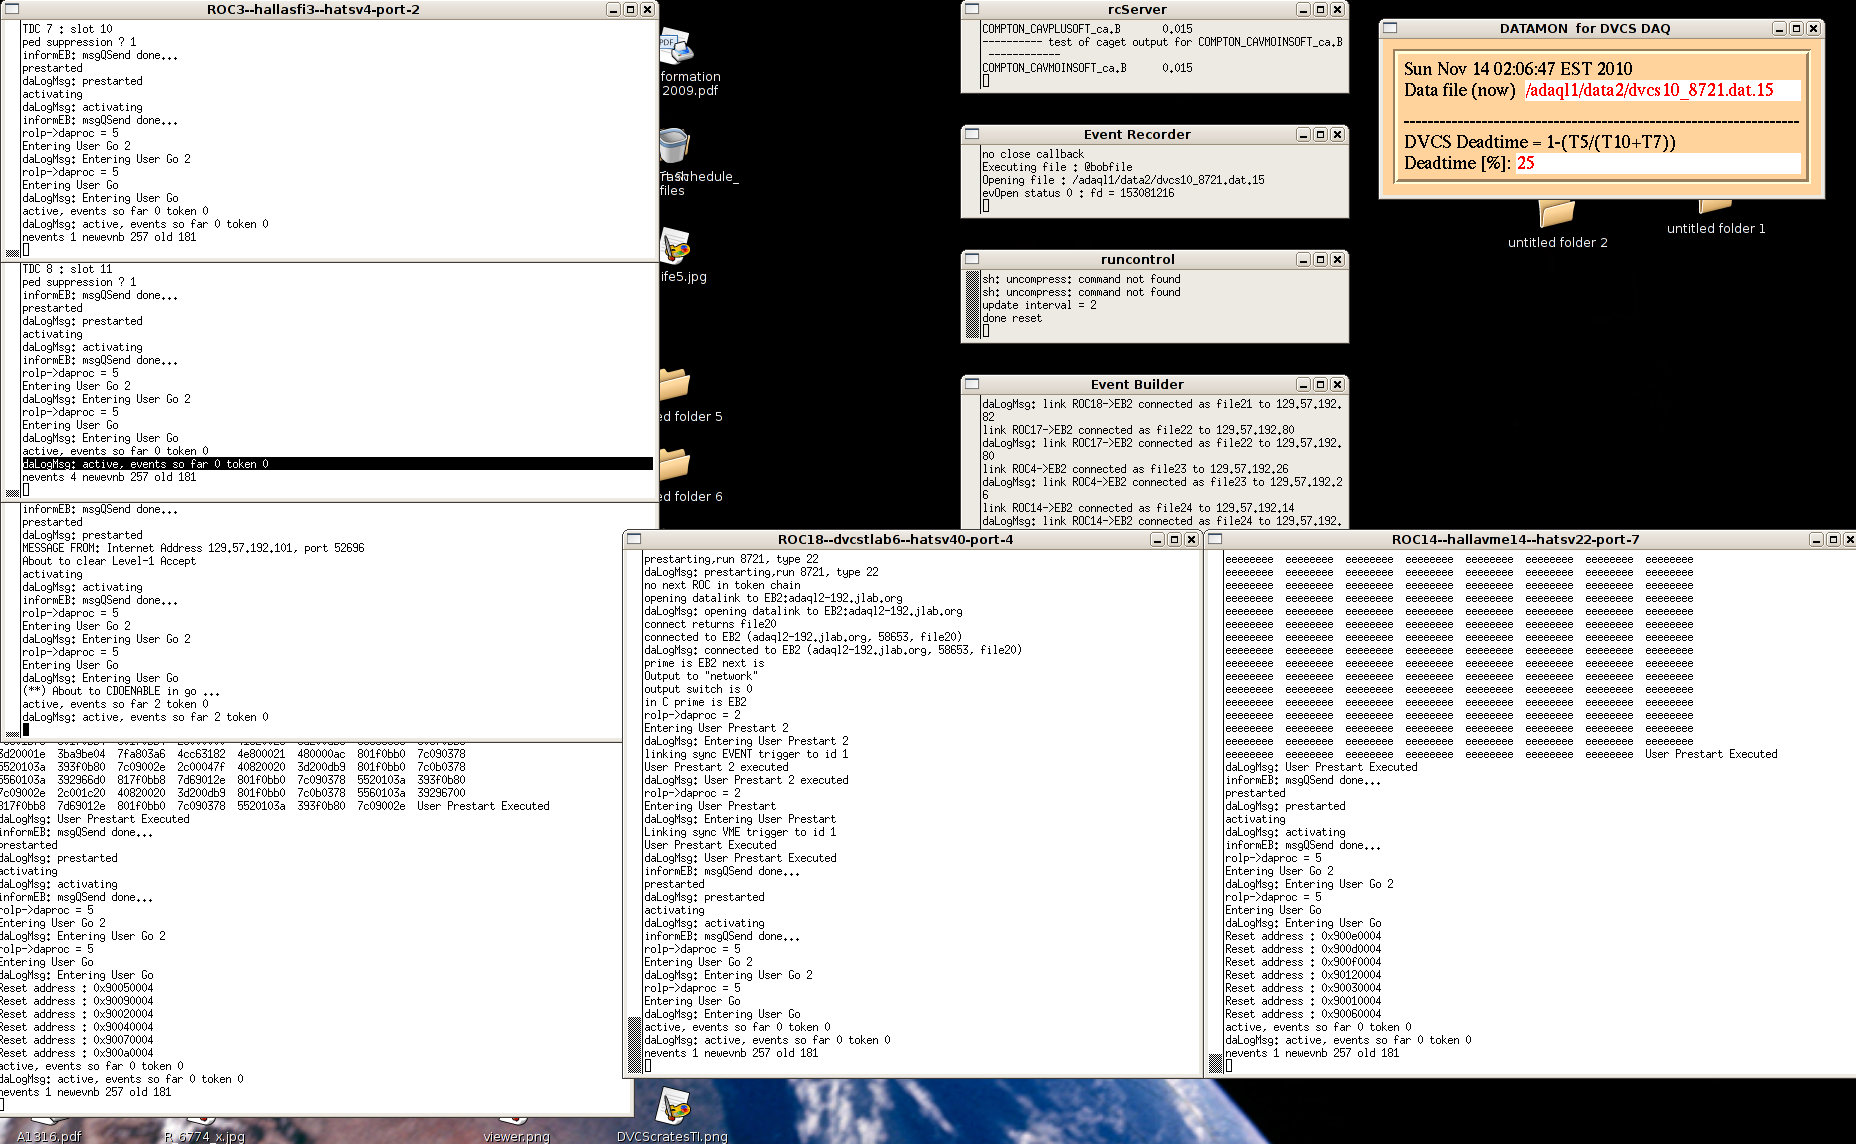Close the Event Builder window
Image resolution: width=1856 pixels, height=1144 pixels.
(1337, 384)
